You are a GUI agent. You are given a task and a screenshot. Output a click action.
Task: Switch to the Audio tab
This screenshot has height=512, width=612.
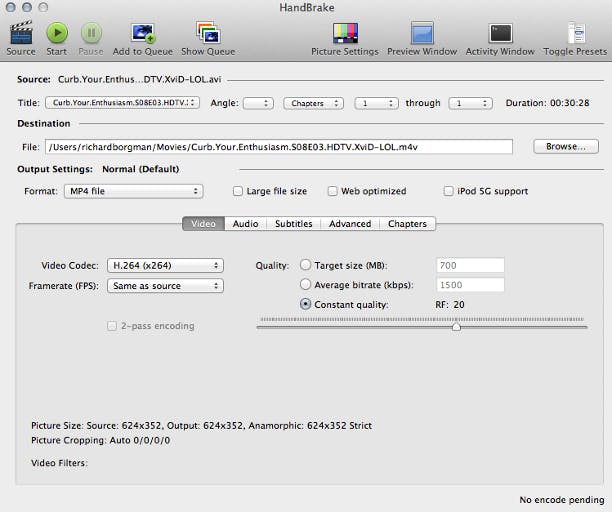246,224
